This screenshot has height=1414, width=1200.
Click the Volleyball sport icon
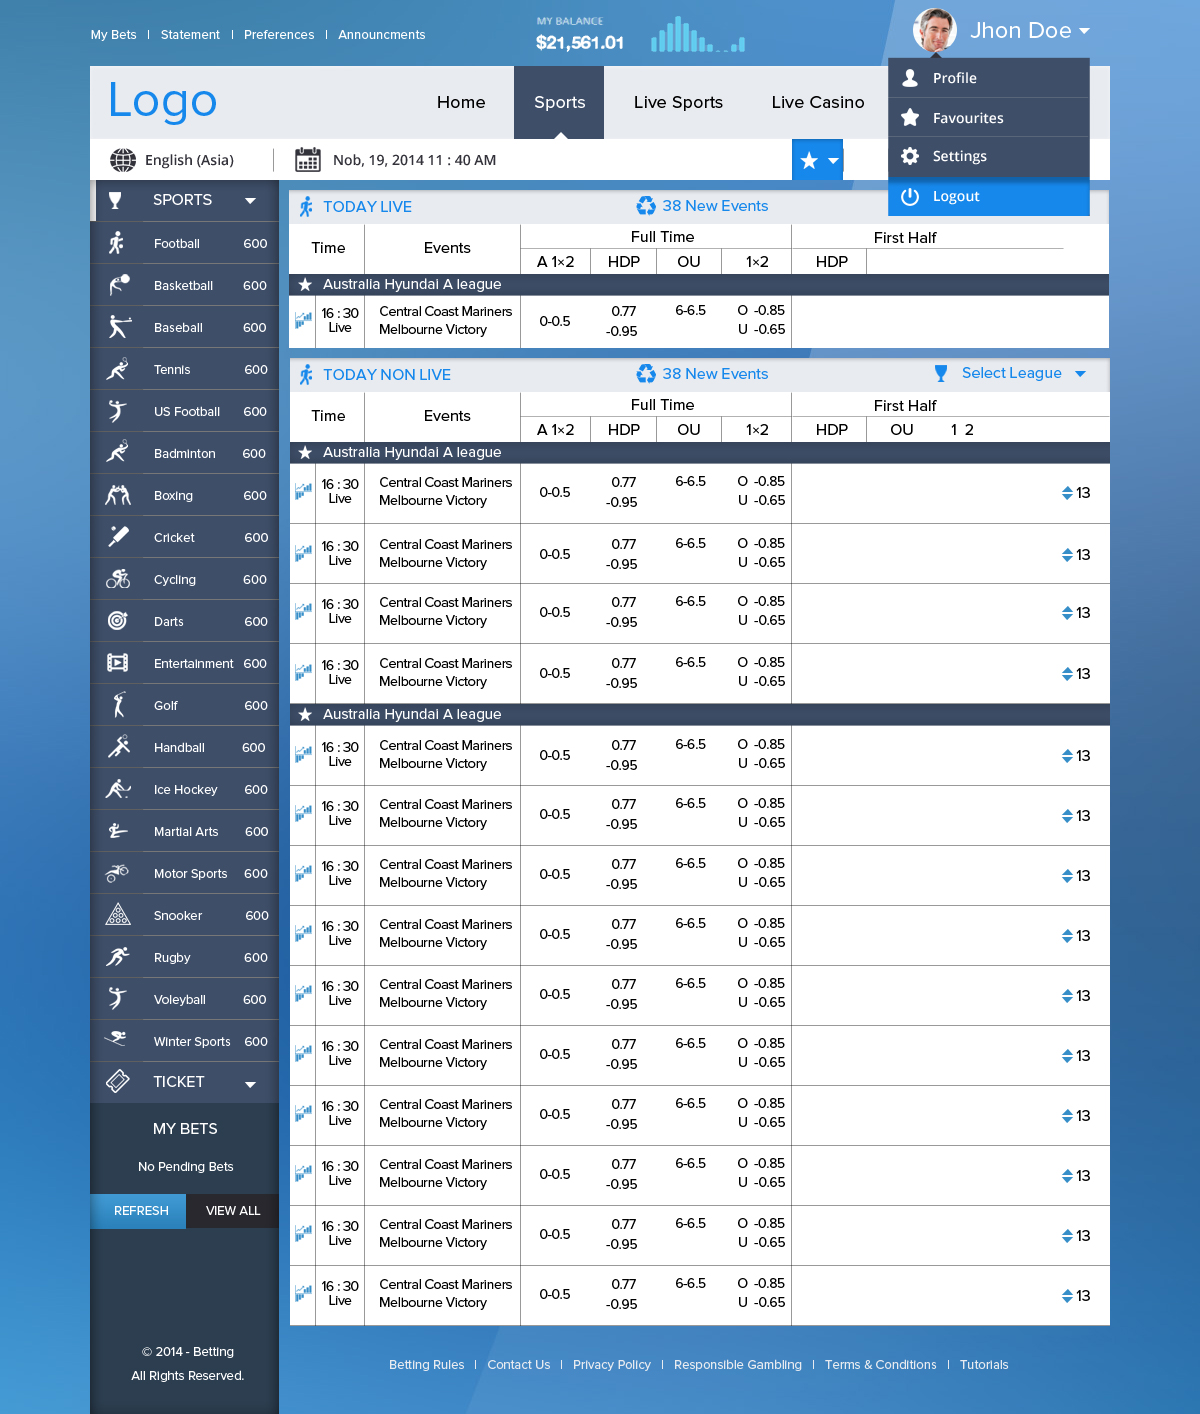(117, 999)
